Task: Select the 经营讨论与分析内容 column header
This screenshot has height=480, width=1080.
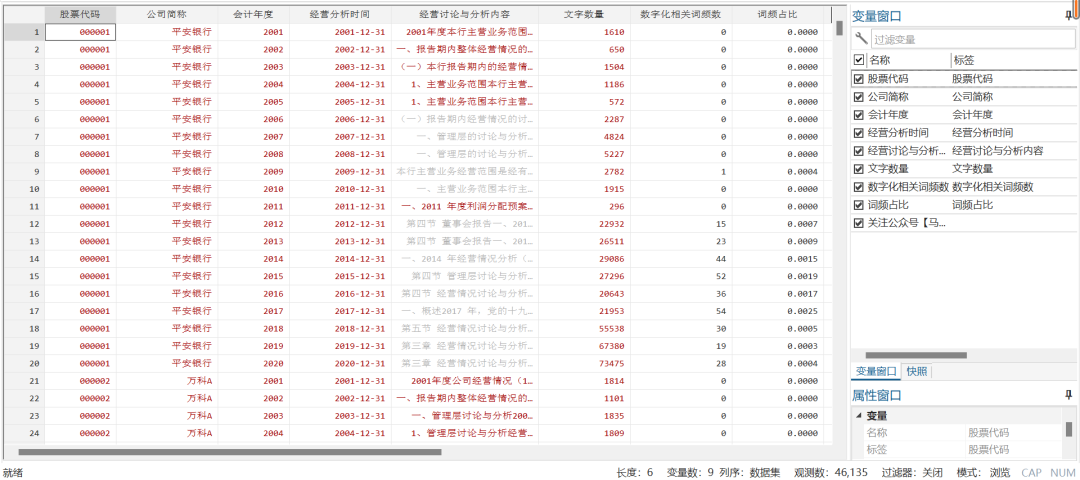Action: [465, 14]
